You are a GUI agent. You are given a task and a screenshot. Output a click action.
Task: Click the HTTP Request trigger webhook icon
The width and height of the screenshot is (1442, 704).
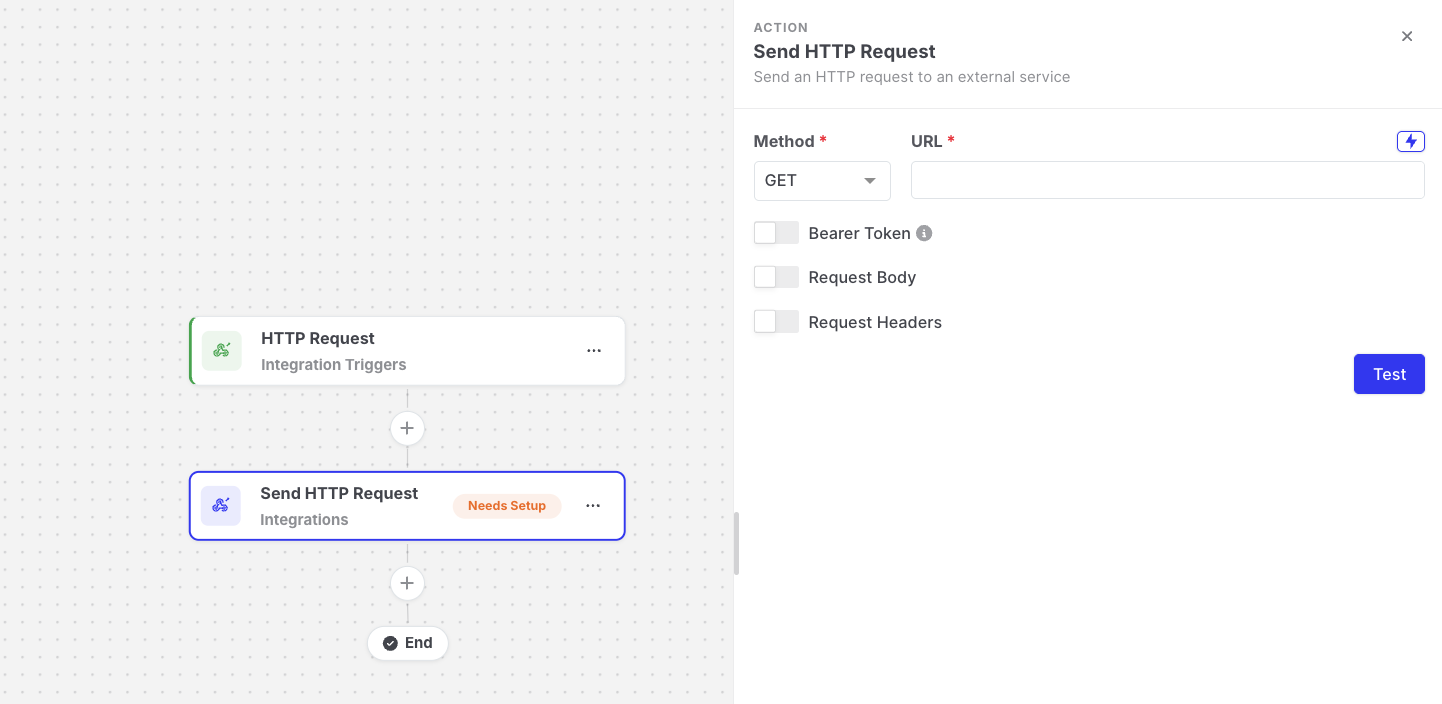[221, 351]
